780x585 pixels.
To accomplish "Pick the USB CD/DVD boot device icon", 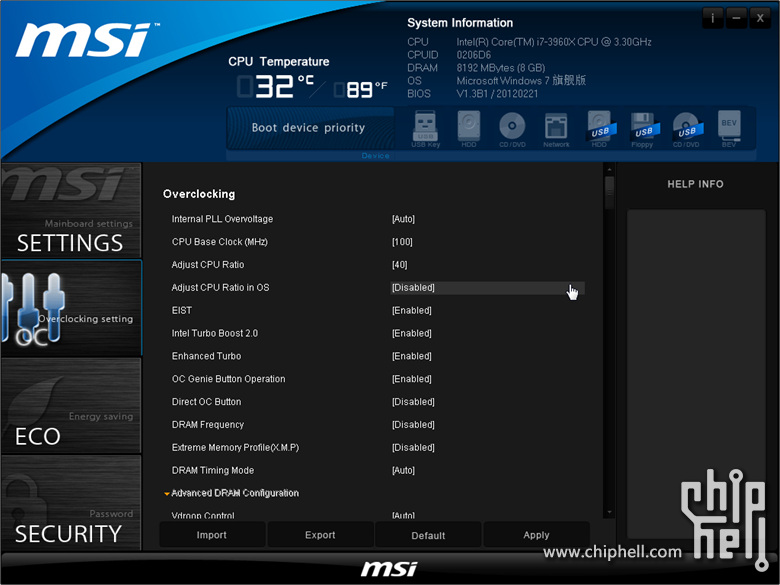I will click(x=686, y=129).
